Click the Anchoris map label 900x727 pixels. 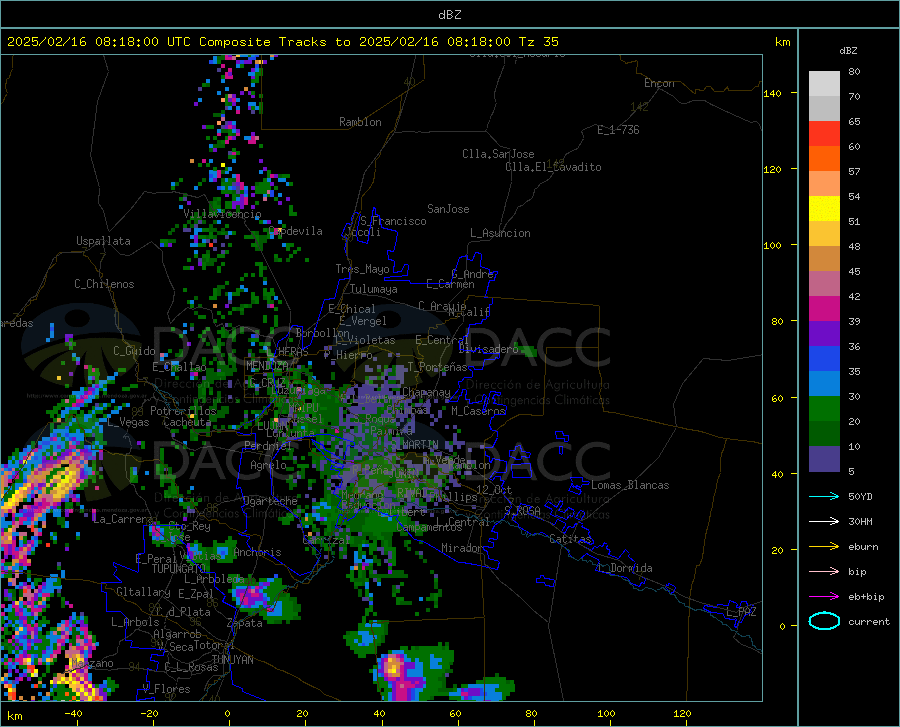pos(257,553)
